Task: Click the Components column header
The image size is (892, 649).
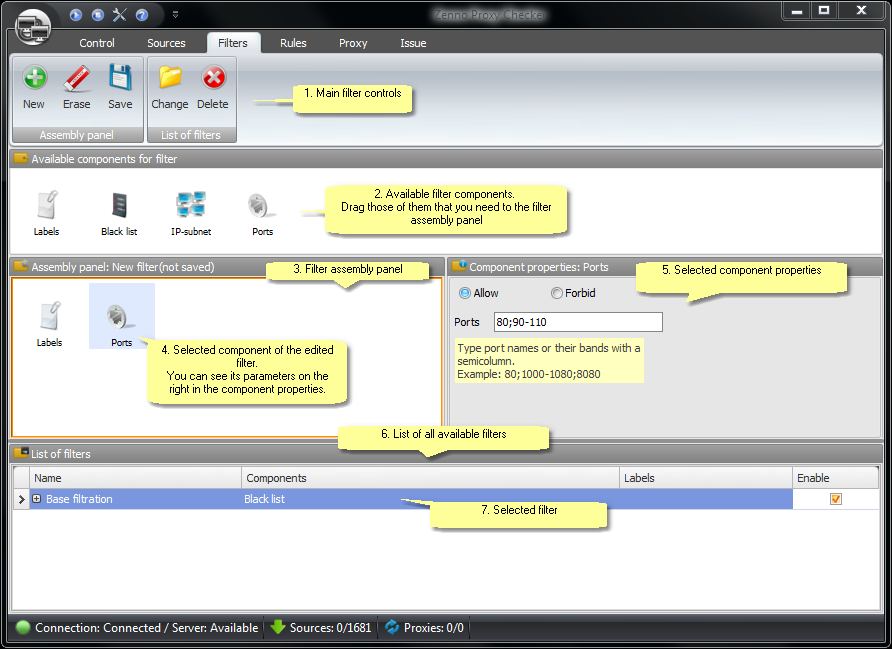Action: point(430,478)
